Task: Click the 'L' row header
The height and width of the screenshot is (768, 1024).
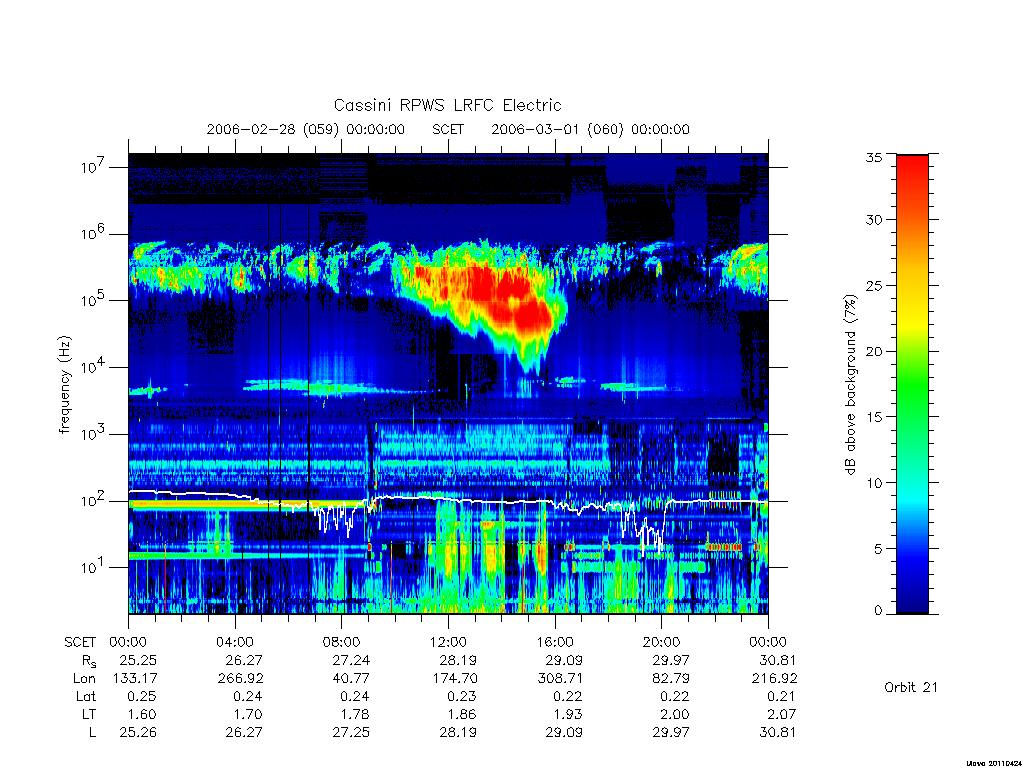Action: click(x=92, y=733)
